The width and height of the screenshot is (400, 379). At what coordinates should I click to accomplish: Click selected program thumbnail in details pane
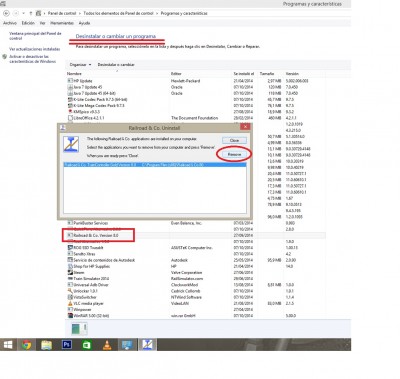coord(79,328)
